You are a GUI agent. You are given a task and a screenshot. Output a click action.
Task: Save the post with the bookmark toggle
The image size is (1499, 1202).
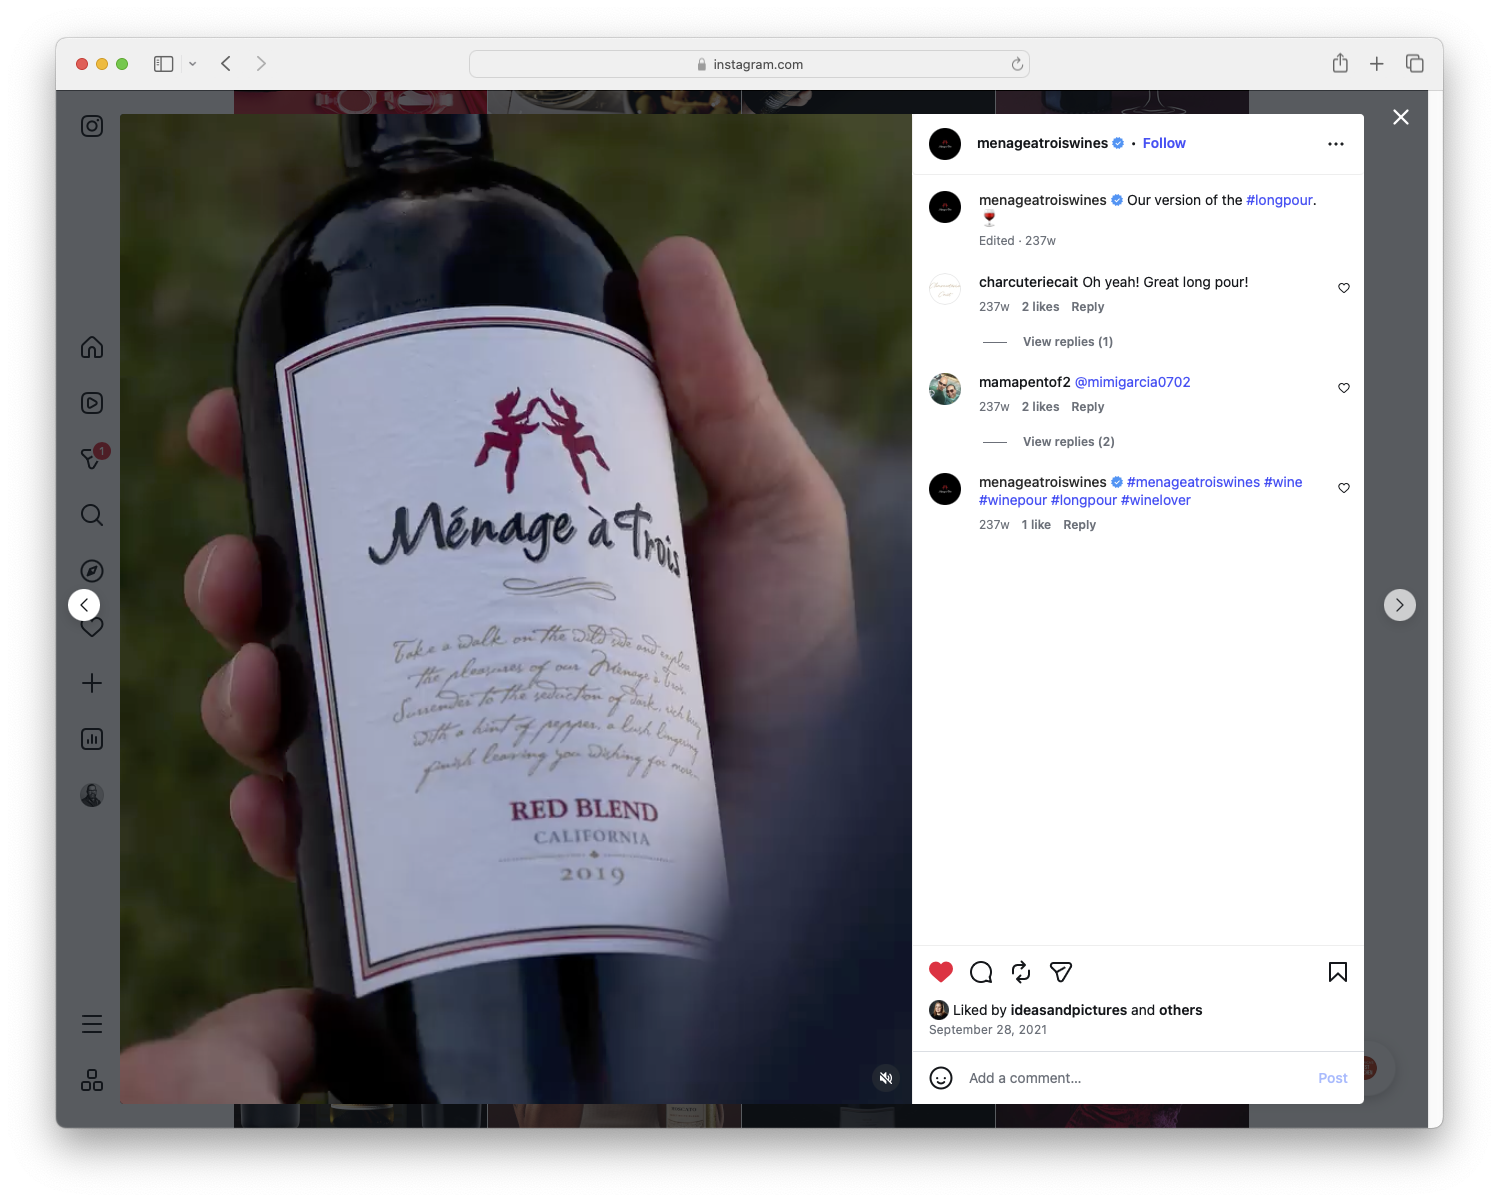coord(1337,971)
